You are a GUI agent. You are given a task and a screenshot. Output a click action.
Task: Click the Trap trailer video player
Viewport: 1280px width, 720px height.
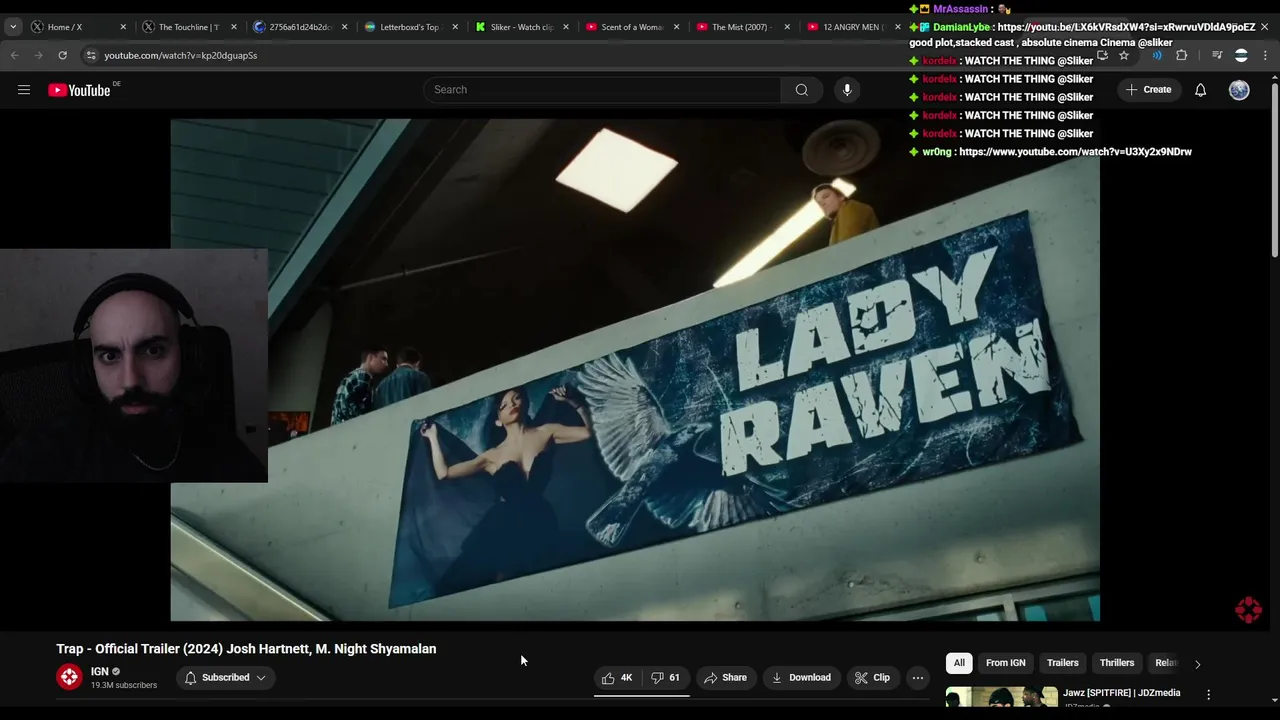(x=635, y=370)
